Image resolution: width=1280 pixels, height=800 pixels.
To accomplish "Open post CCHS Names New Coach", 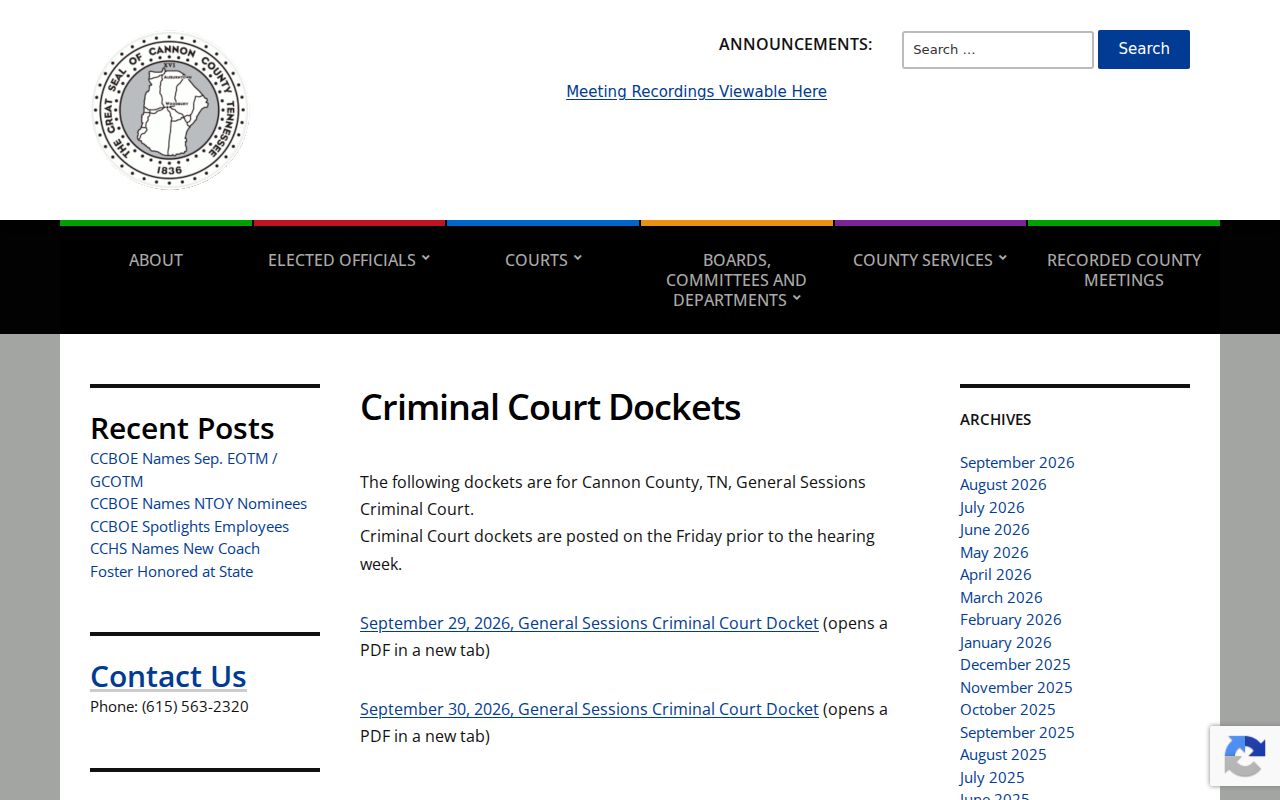I will 175,549.
